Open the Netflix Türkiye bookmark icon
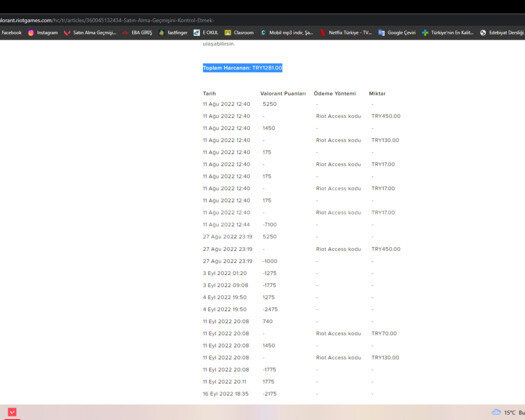The height and width of the screenshot is (420, 525). coord(323,32)
